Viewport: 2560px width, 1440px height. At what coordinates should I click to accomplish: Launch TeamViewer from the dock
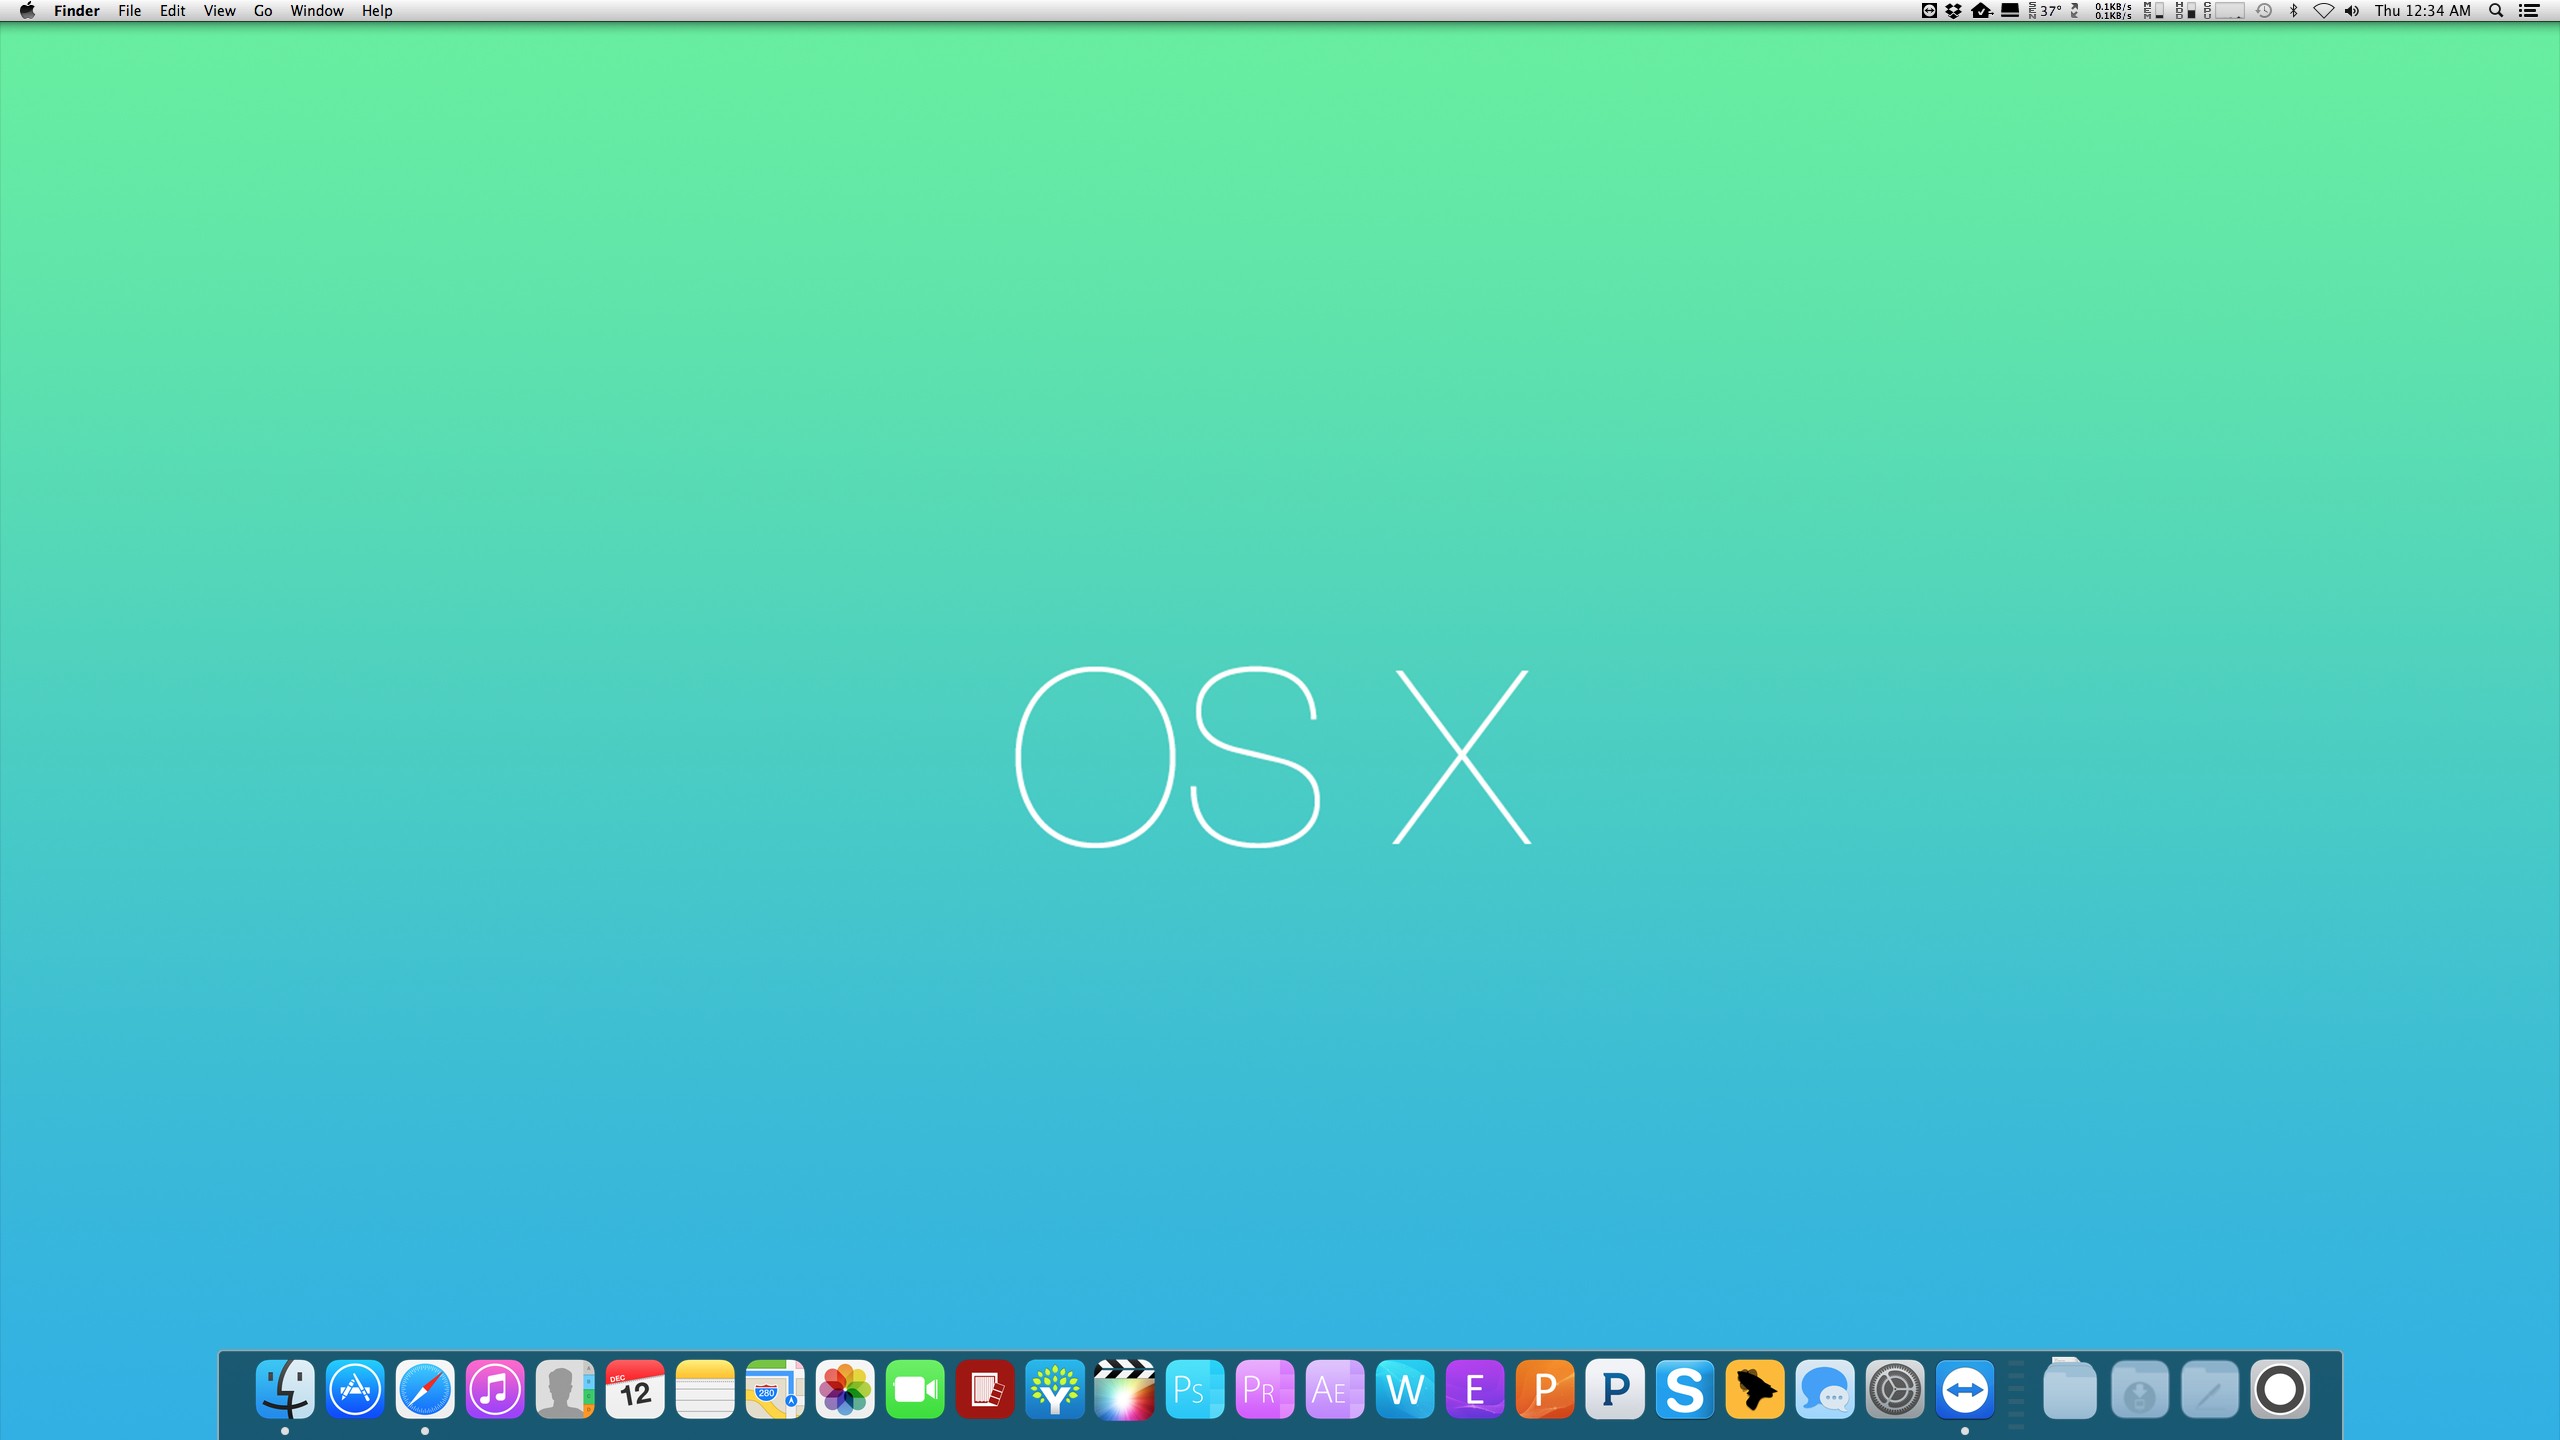click(1965, 1389)
